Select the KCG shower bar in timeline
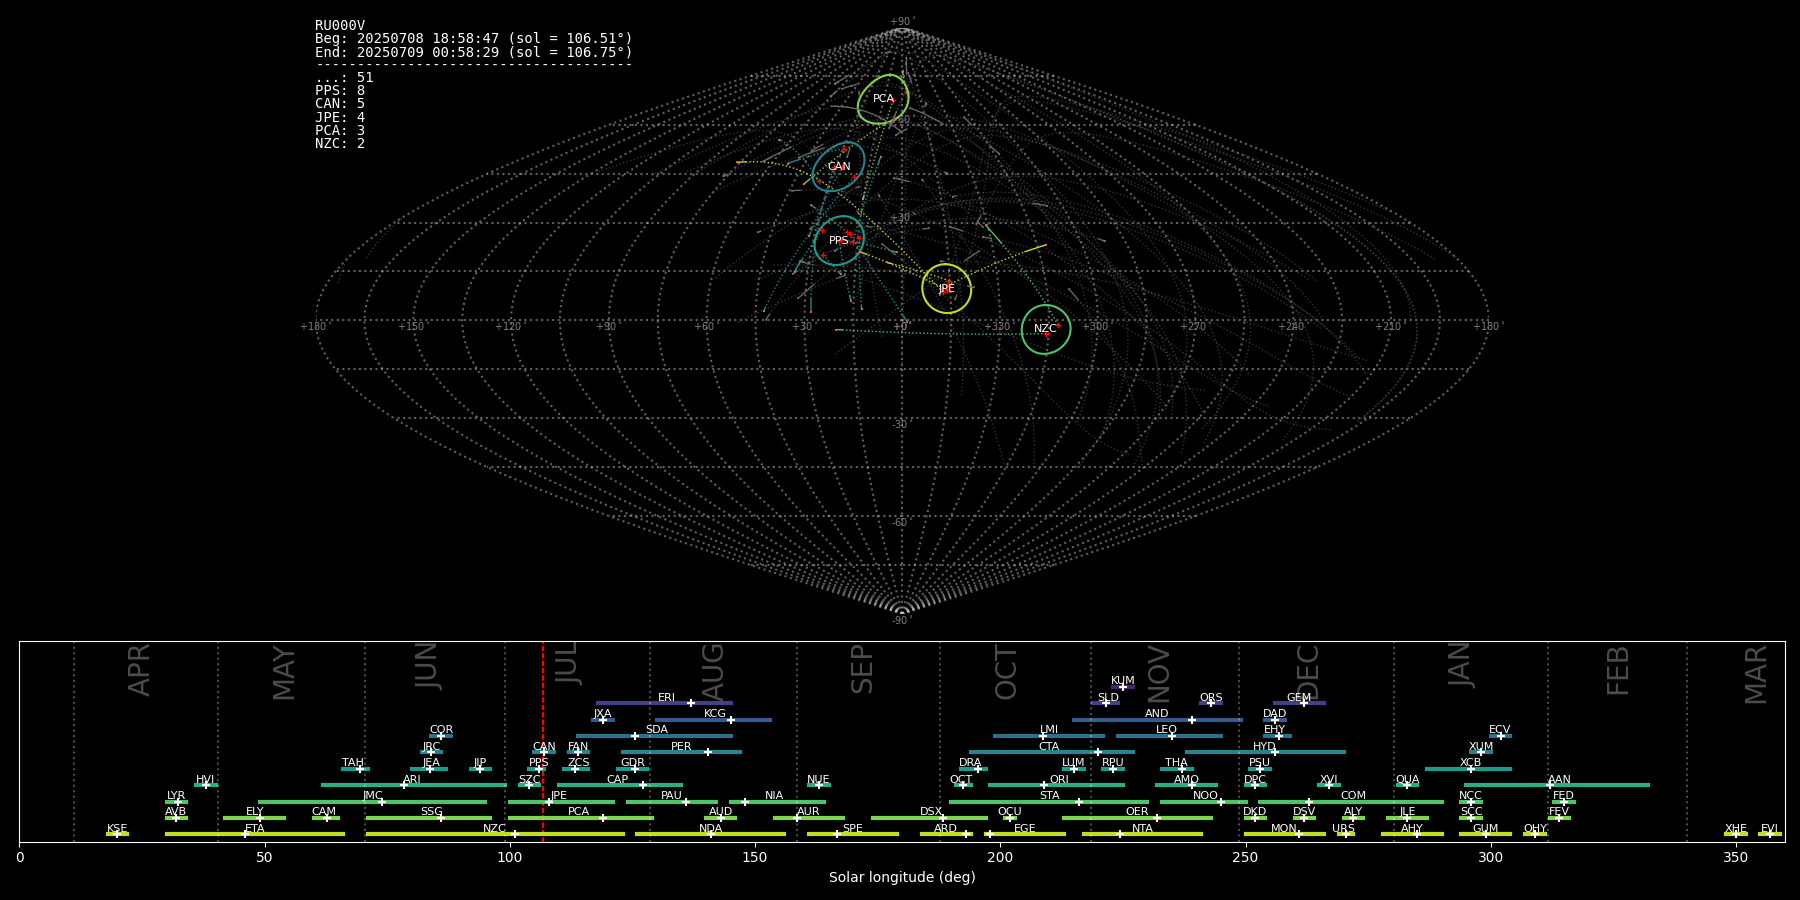This screenshot has height=900, width=1800. (713, 719)
